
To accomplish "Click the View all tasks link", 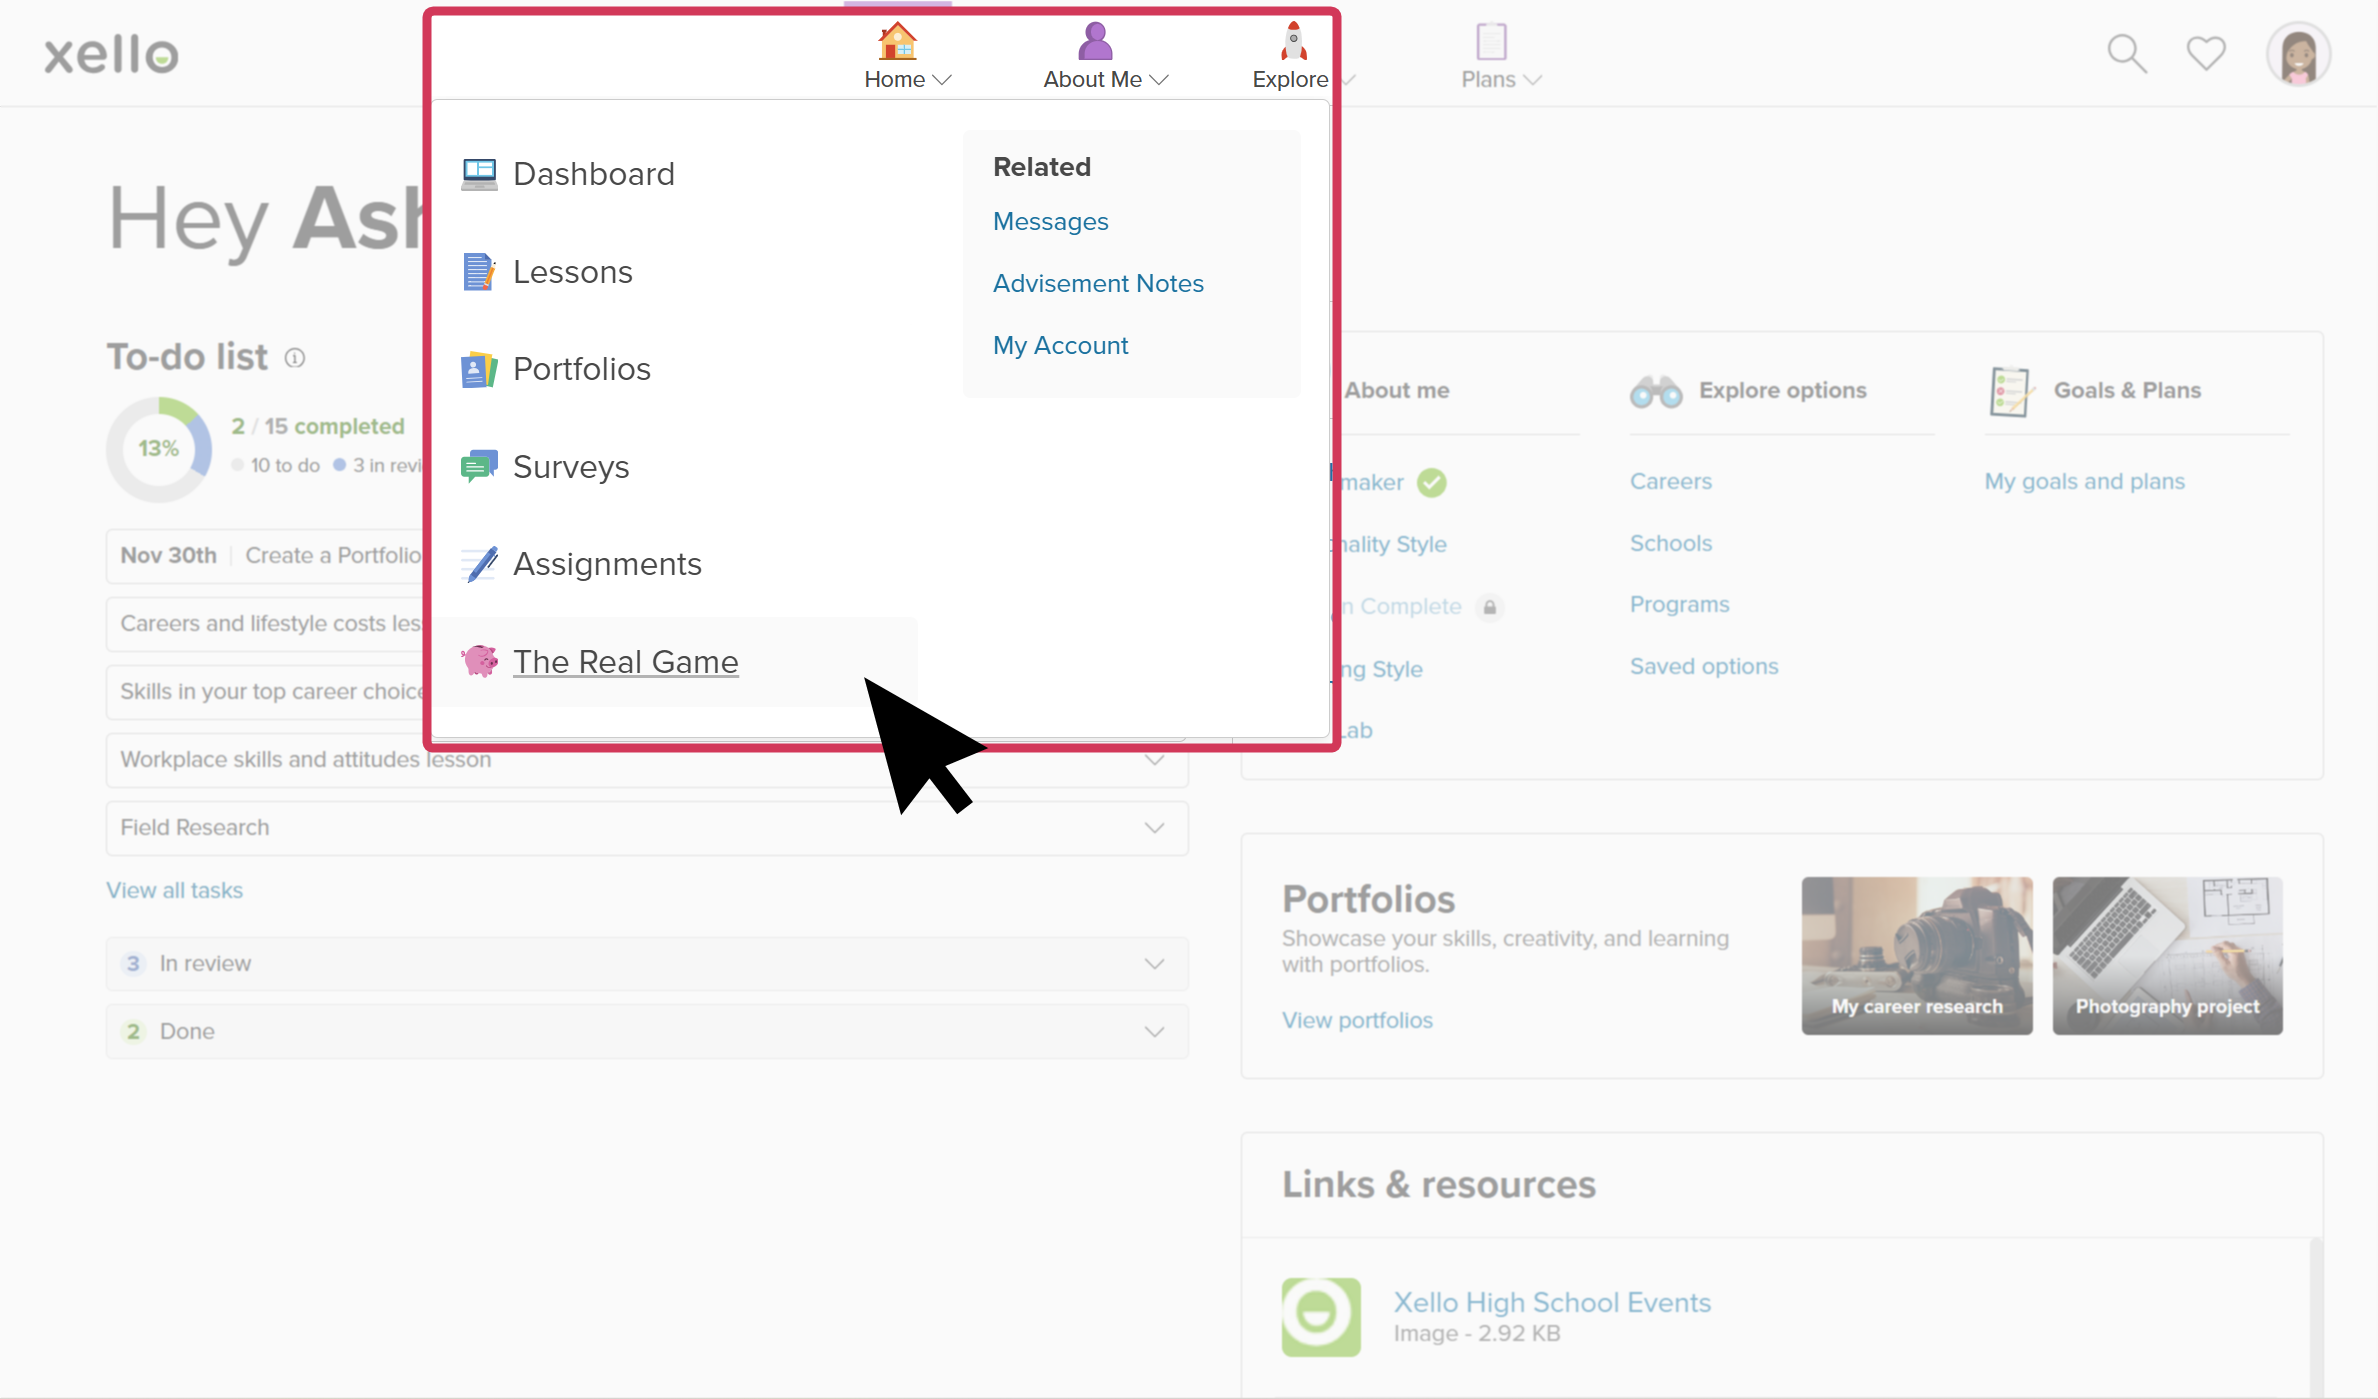I will coord(174,889).
